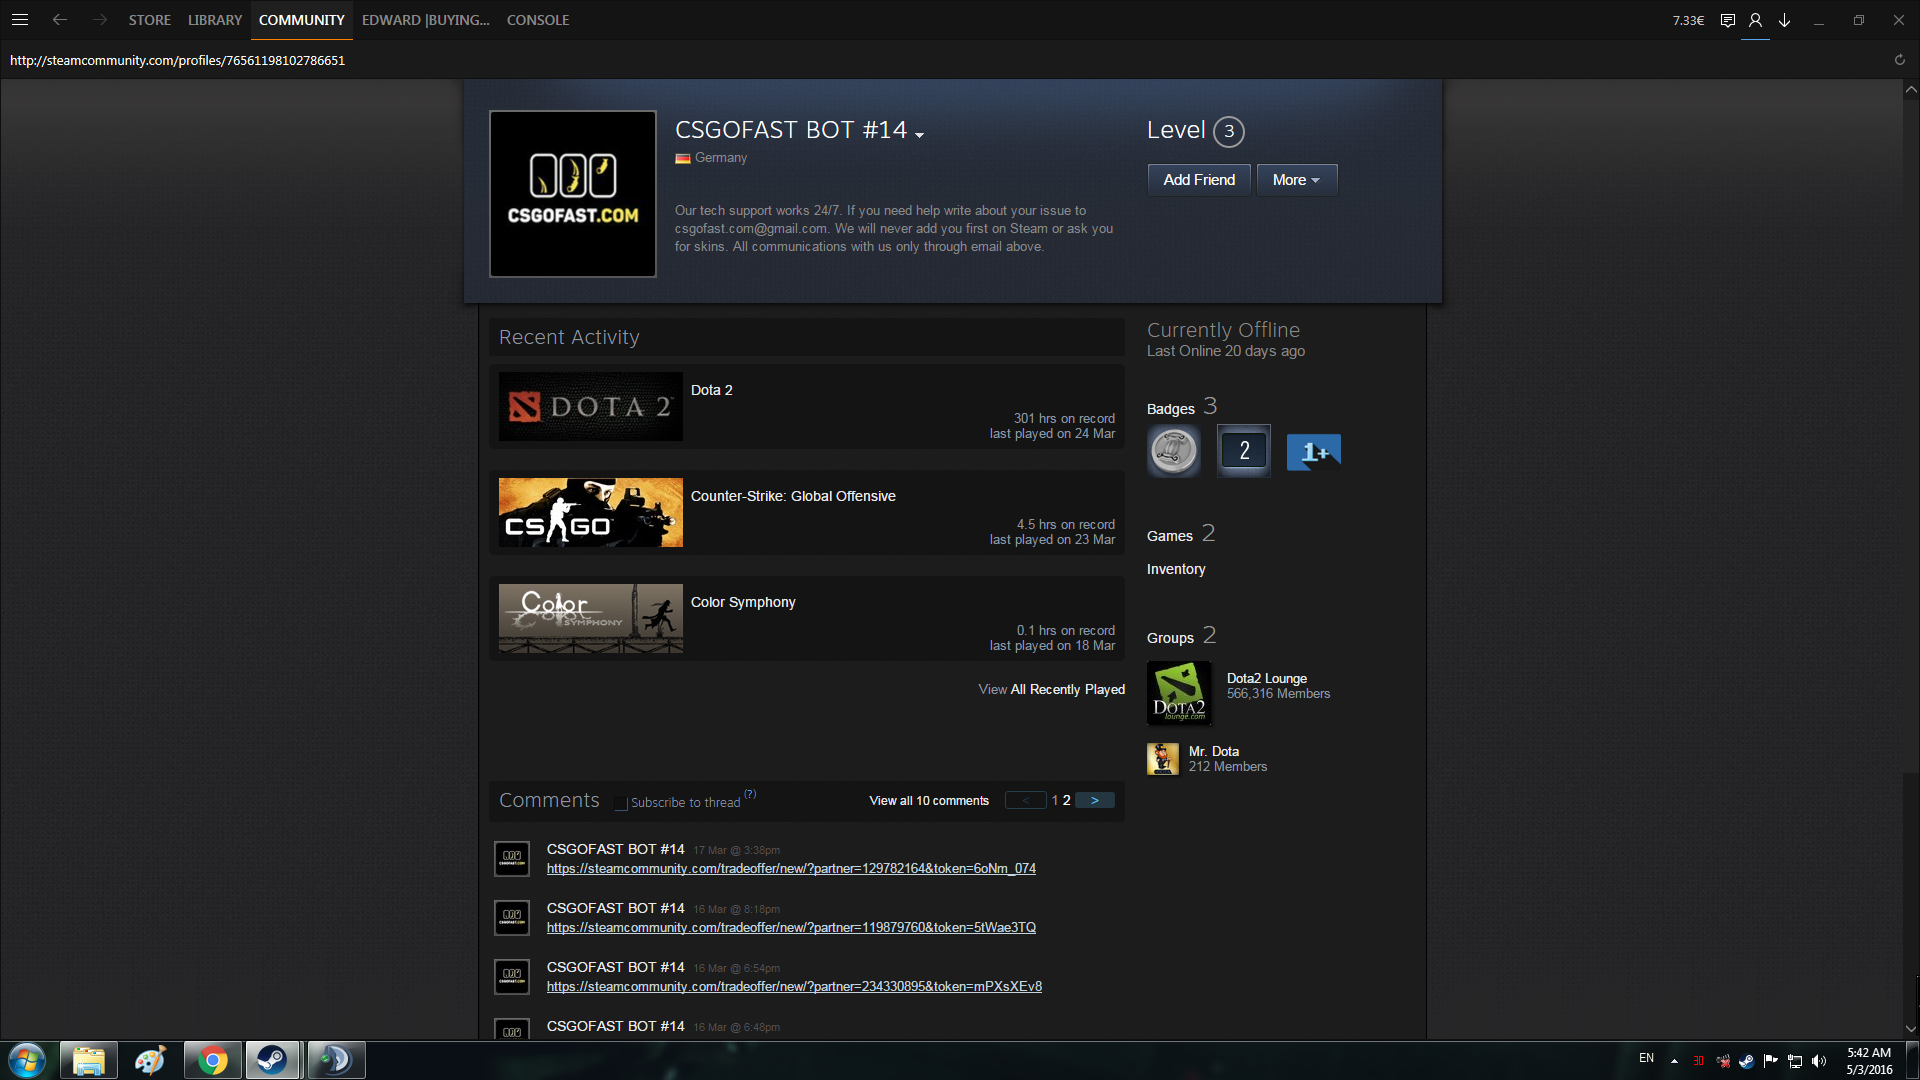Expand the More dropdown button

1296,180
